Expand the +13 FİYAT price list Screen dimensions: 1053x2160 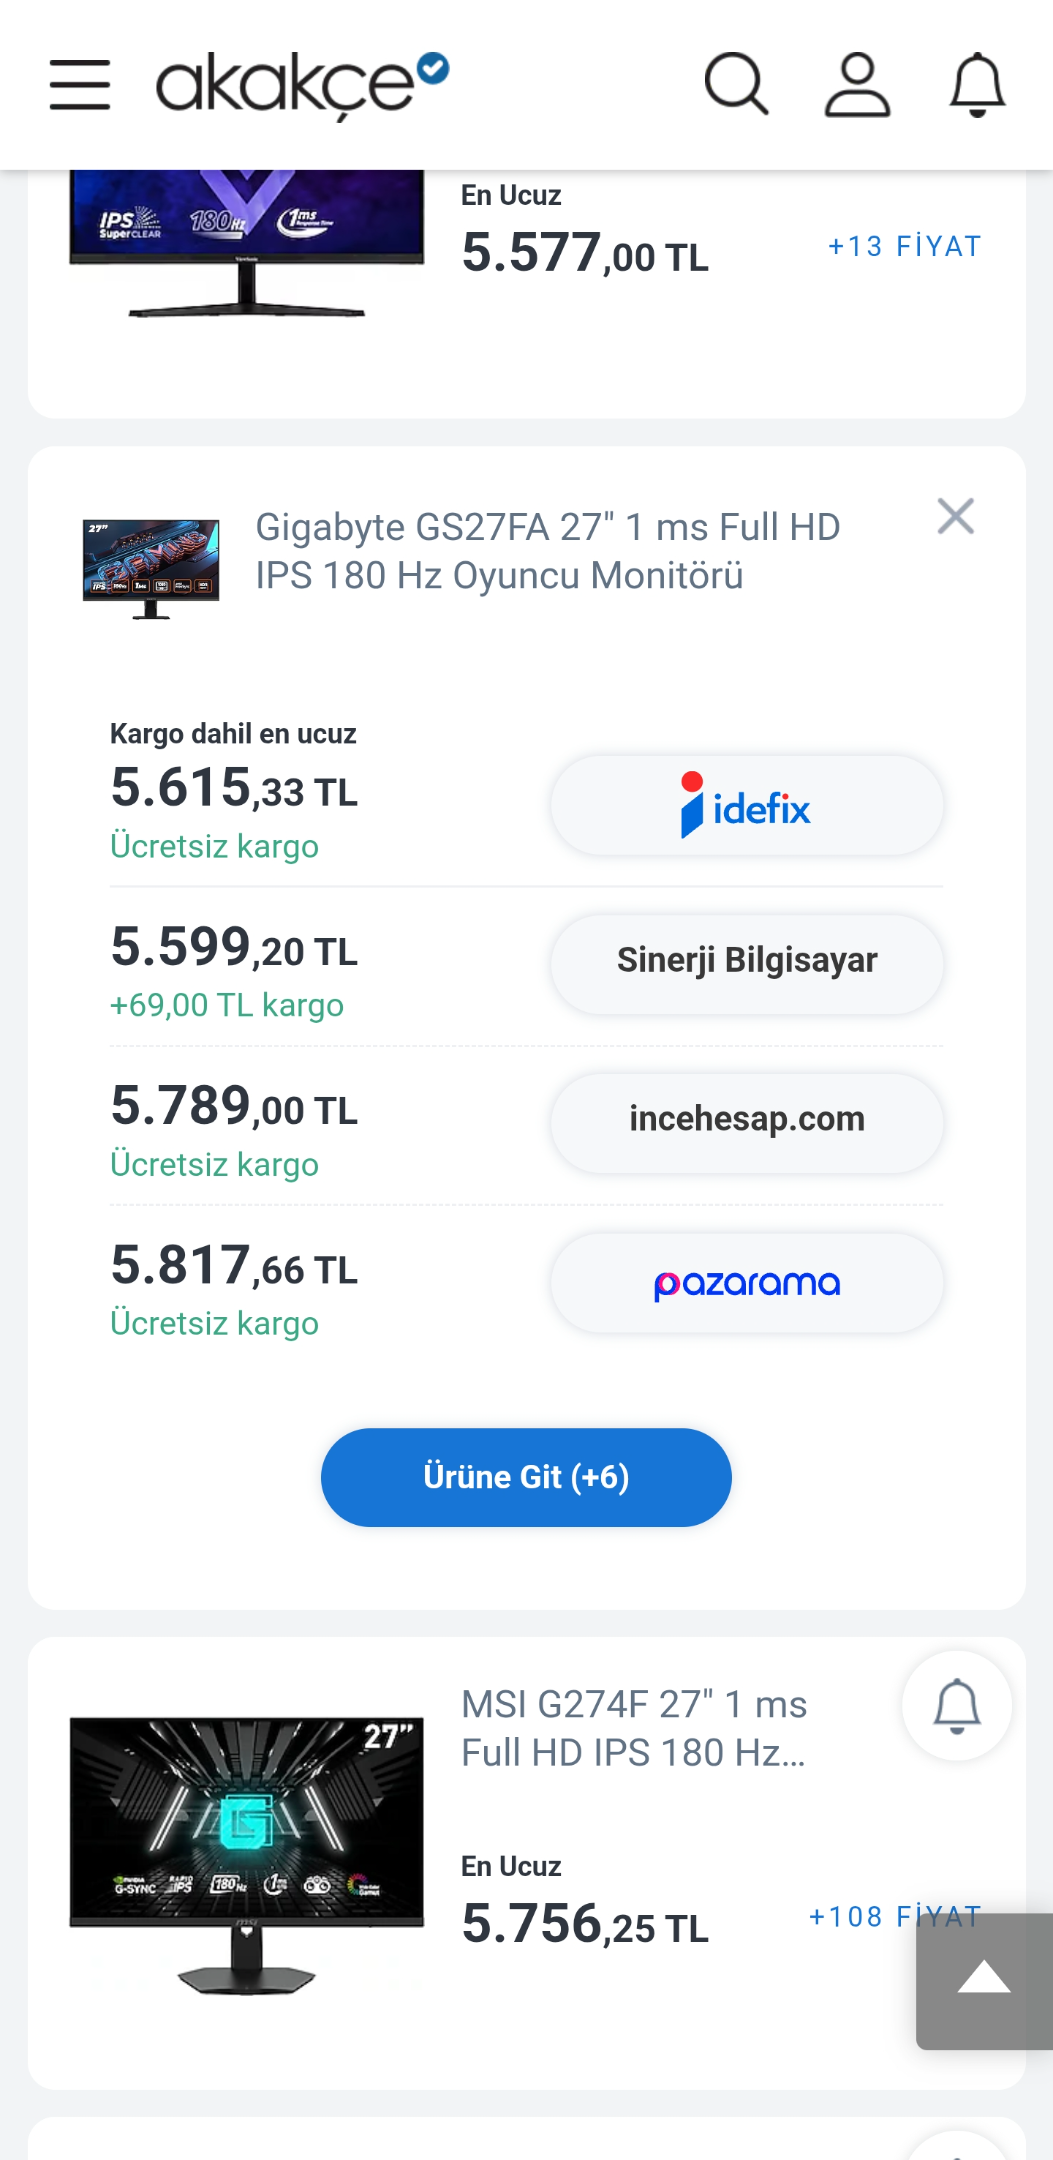pyautogui.click(x=905, y=246)
